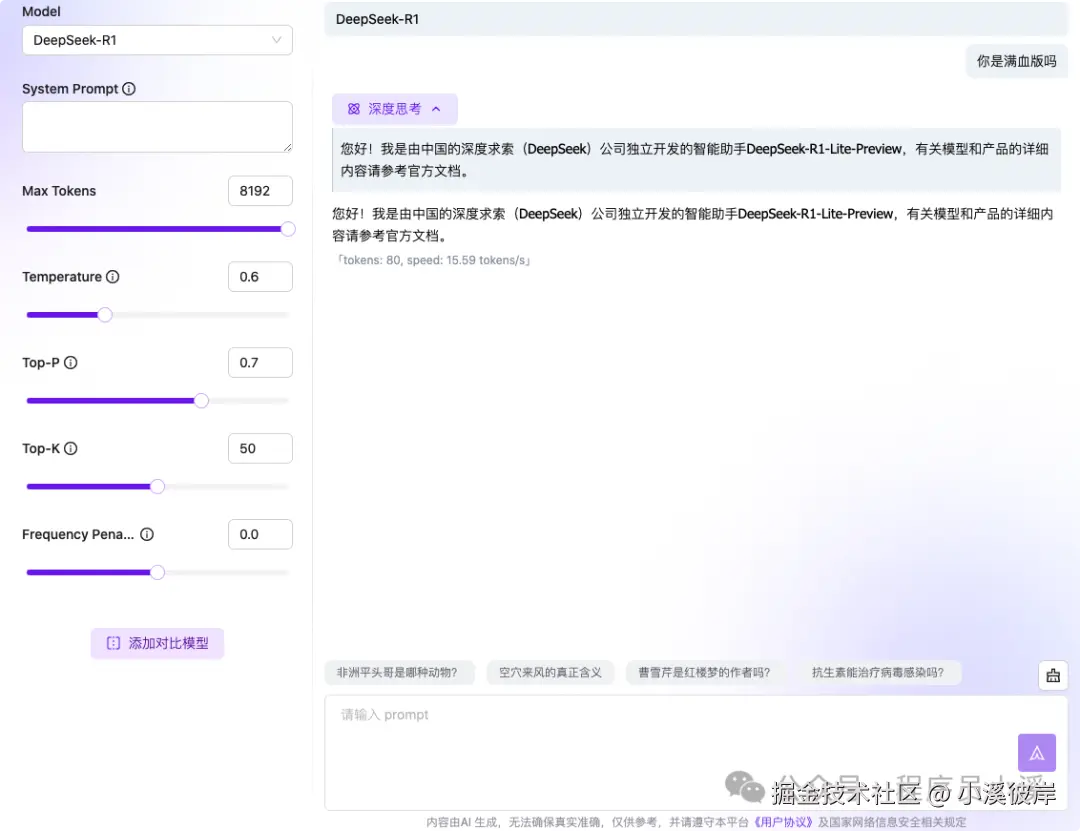
Task: Open the Model dropdown
Action: pyautogui.click(x=157, y=40)
